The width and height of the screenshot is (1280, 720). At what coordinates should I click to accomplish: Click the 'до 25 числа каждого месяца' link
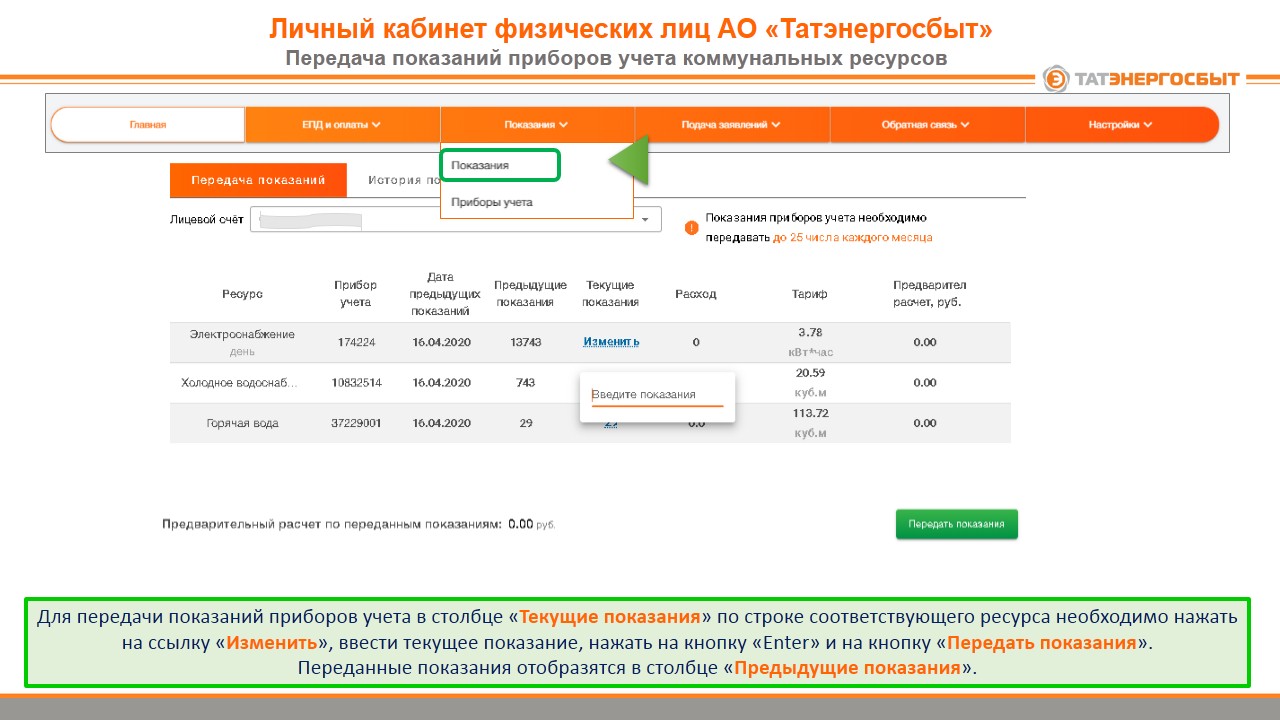click(x=852, y=238)
